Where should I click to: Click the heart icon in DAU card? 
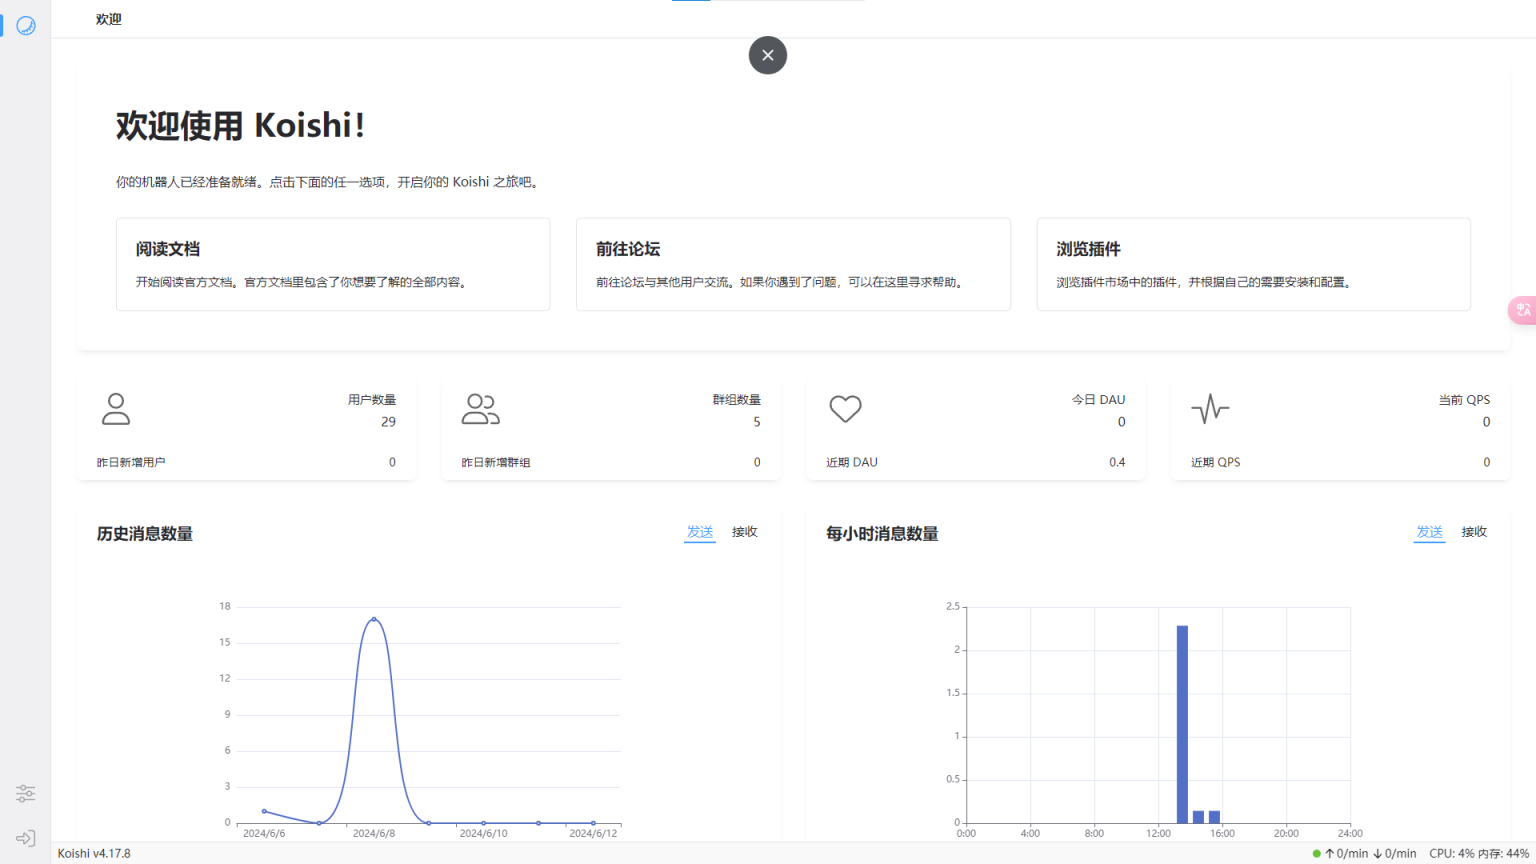pos(845,409)
